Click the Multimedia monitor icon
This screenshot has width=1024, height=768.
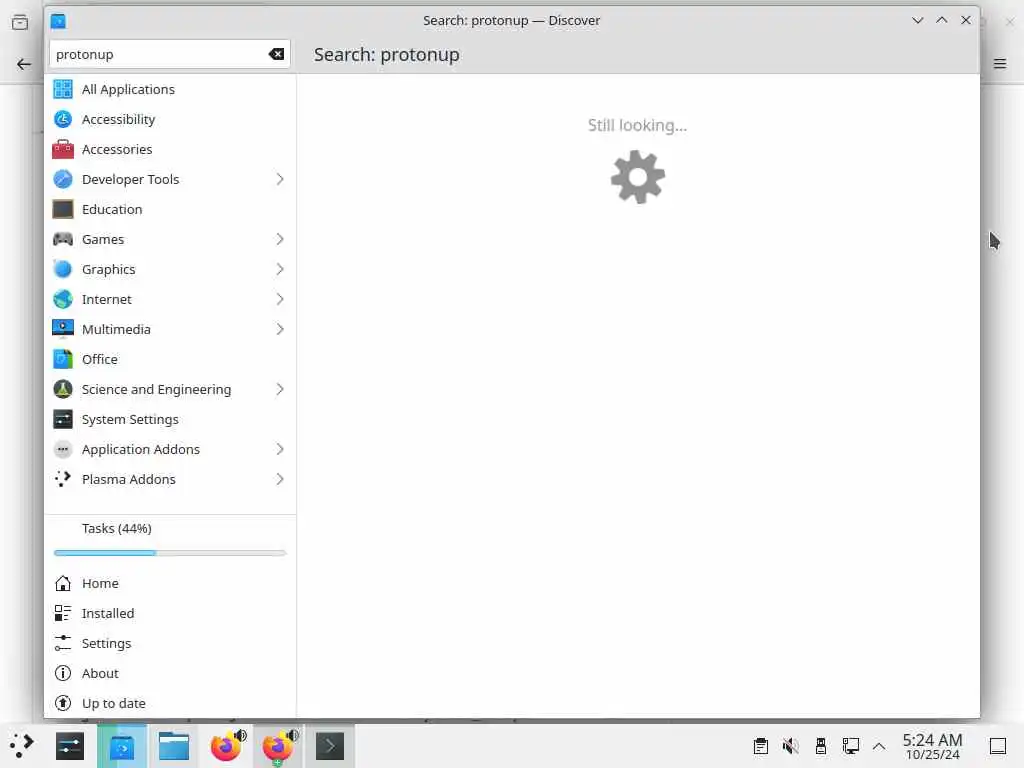tap(63, 330)
